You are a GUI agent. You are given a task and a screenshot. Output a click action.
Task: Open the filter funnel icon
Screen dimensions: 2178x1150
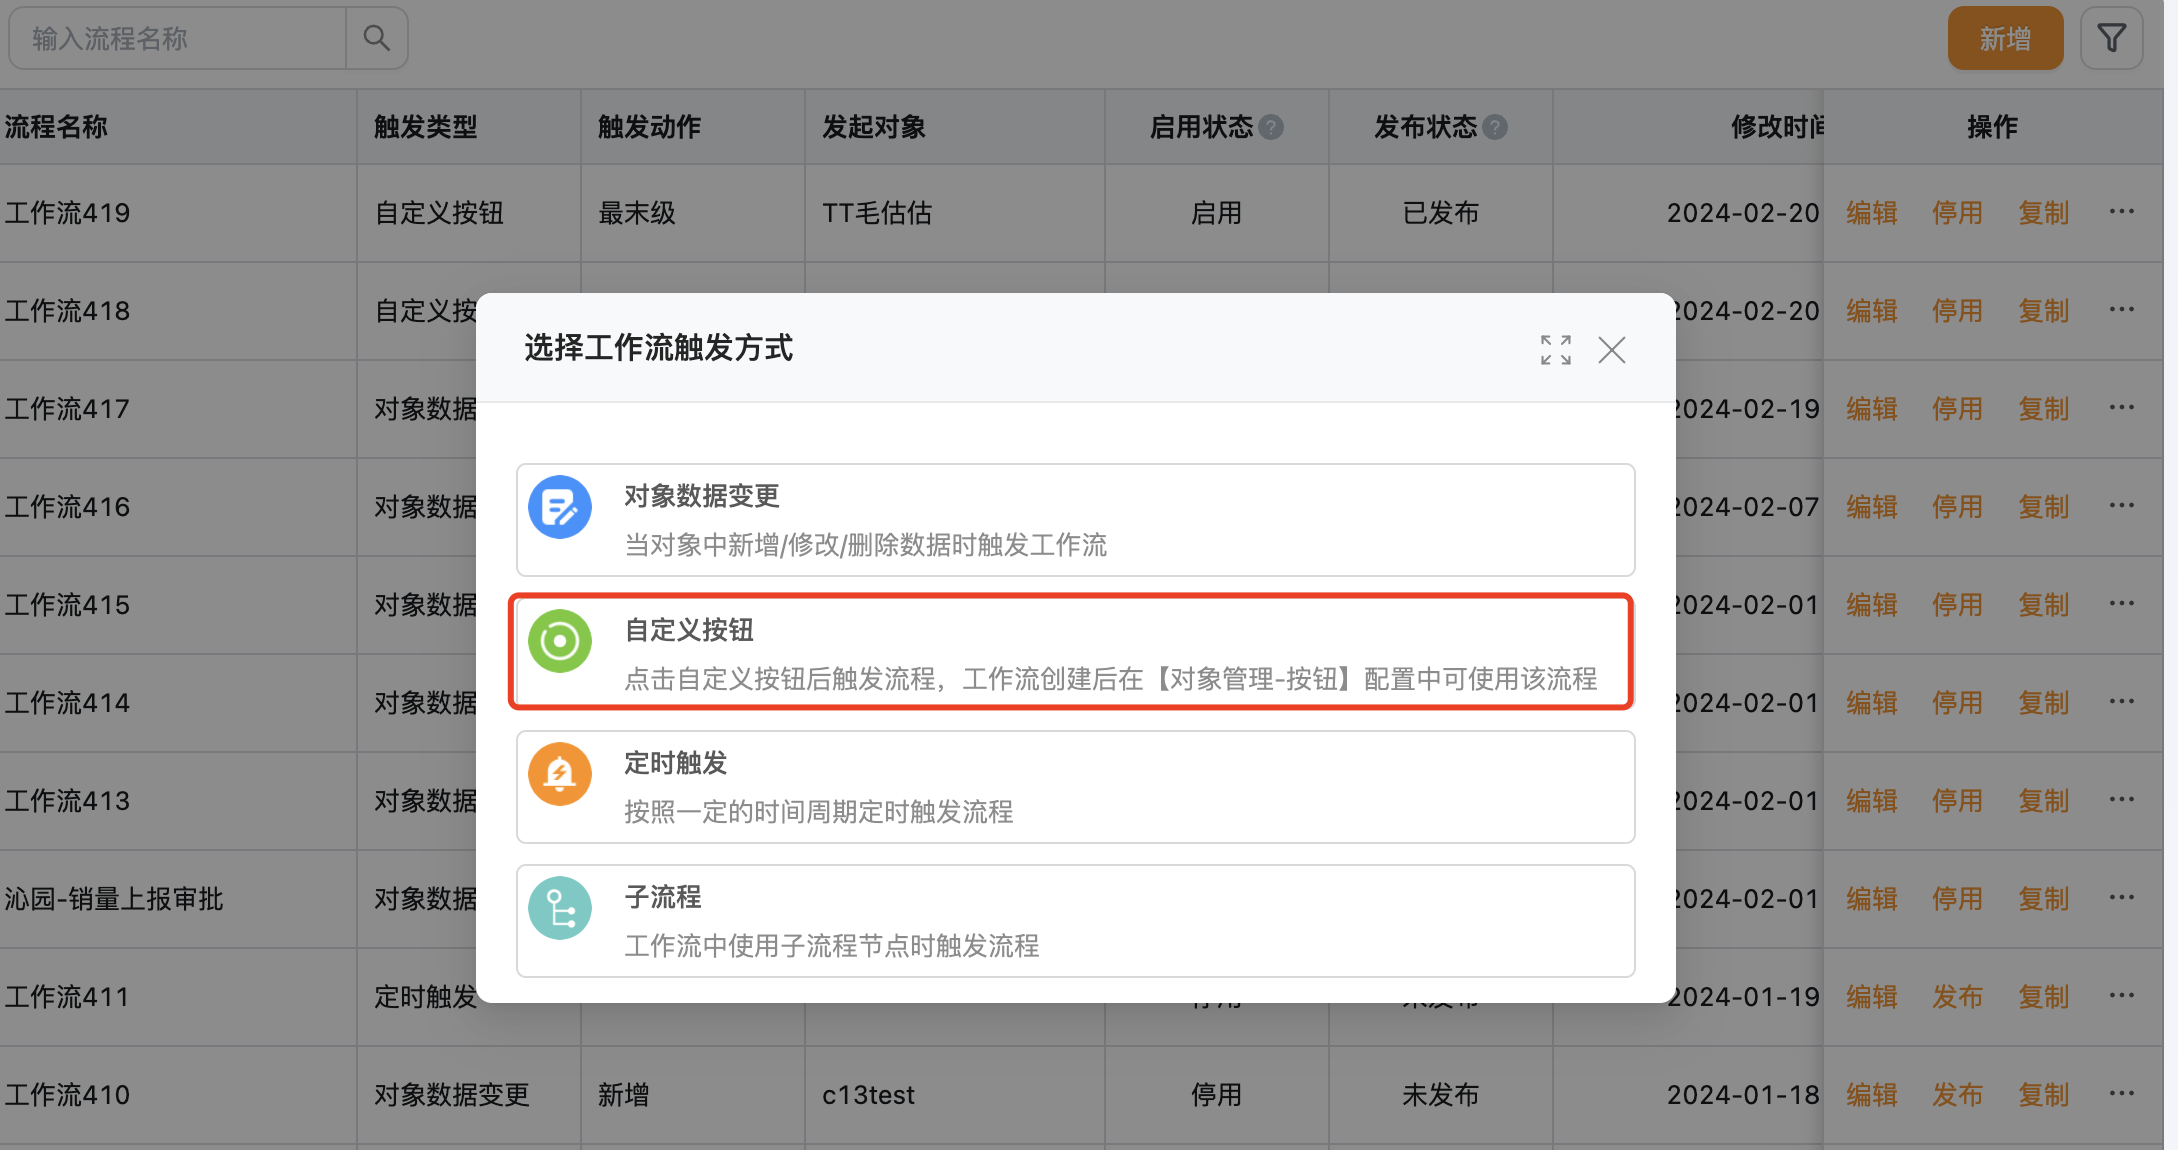pyautogui.click(x=2111, y=38)
